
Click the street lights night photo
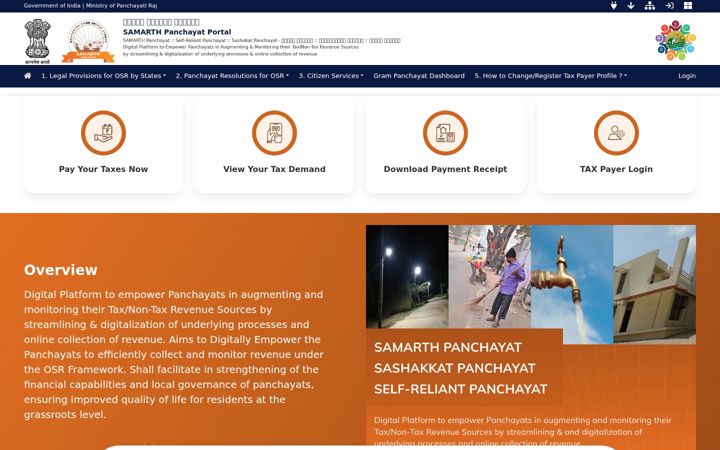[x=407, y=276]
